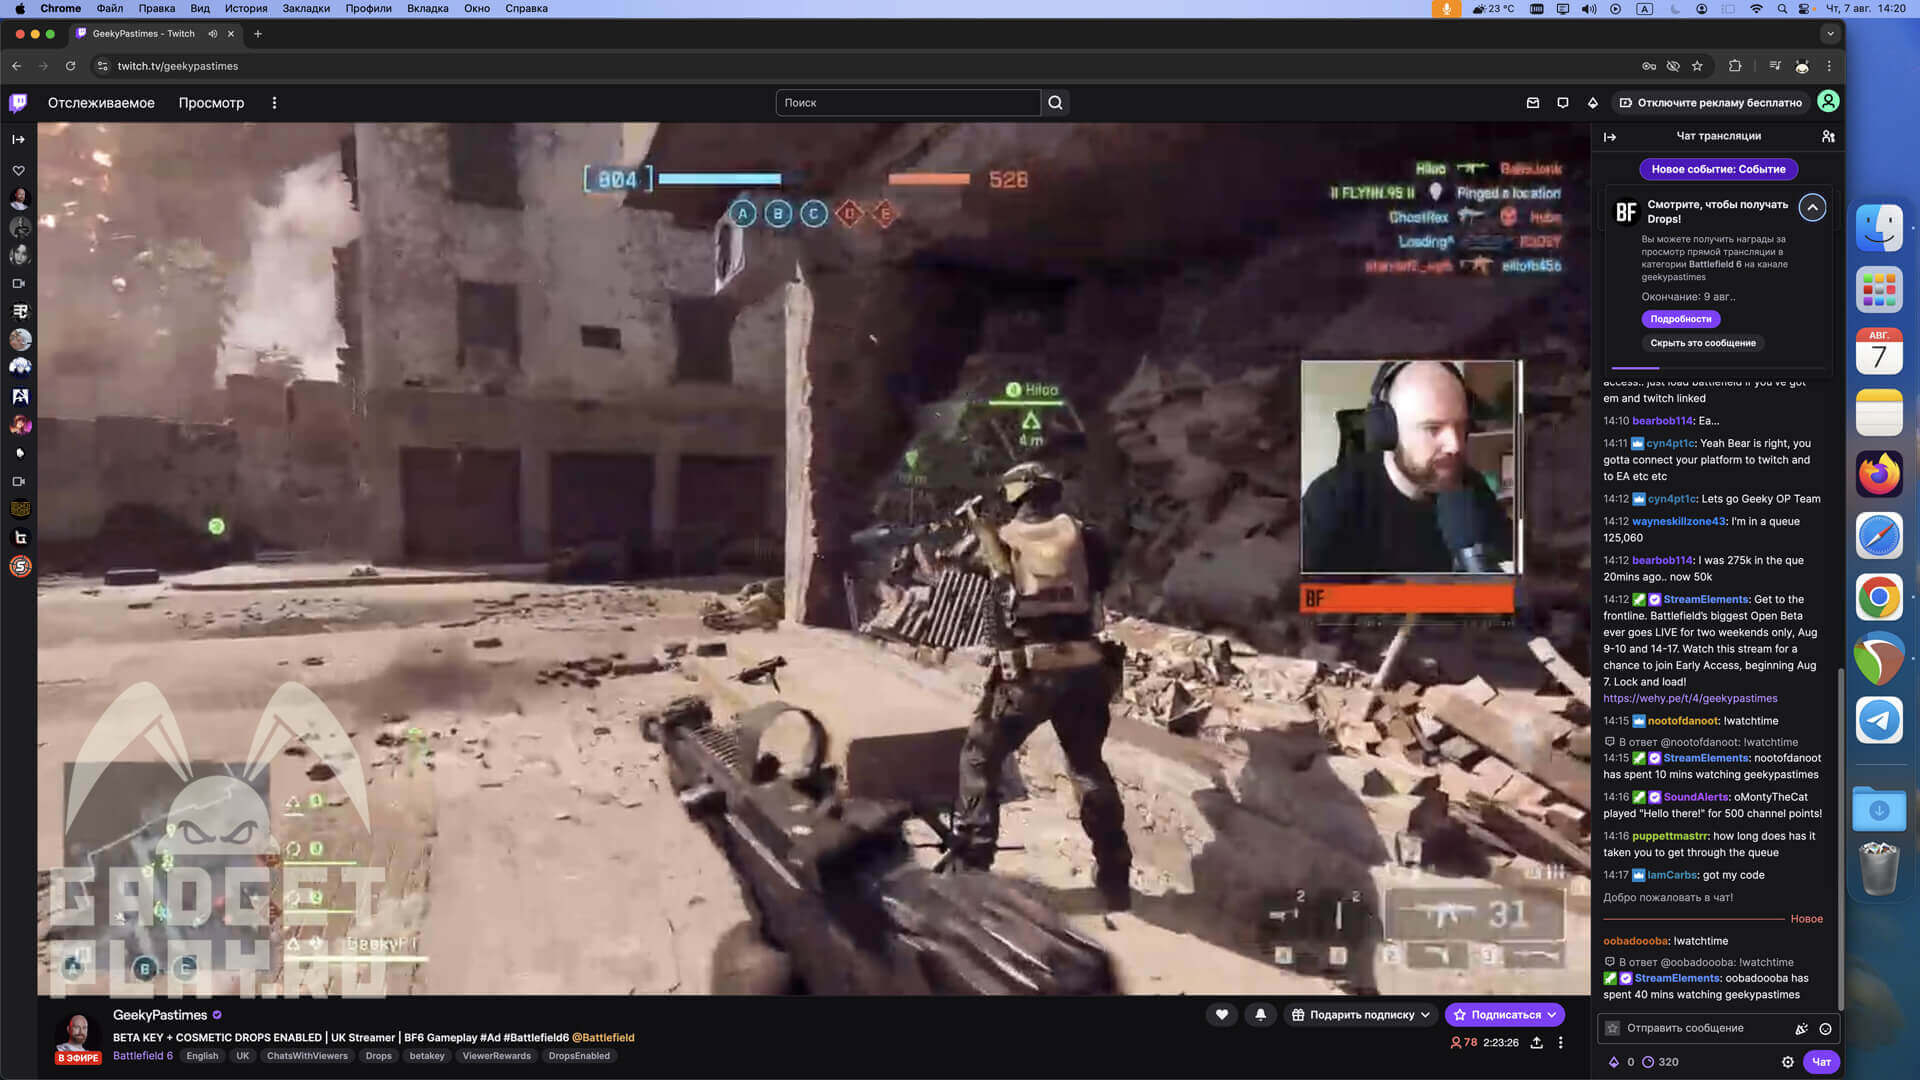Open the Закладки menu
Screen dimensions: 1920x1080
pos(306,8)
